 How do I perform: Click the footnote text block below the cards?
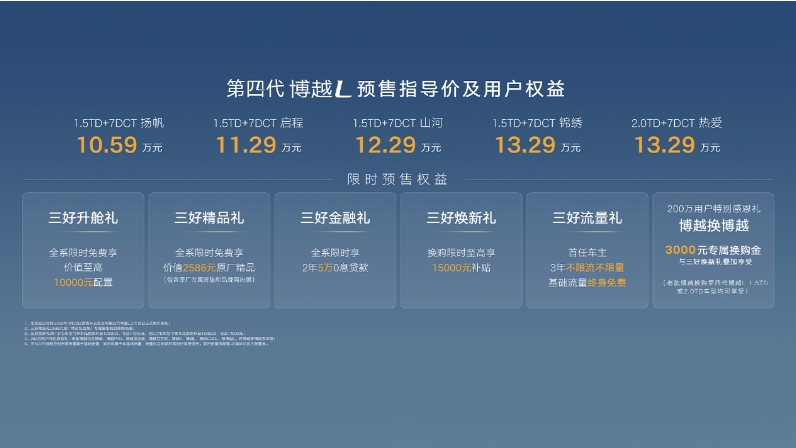[150, 333]
